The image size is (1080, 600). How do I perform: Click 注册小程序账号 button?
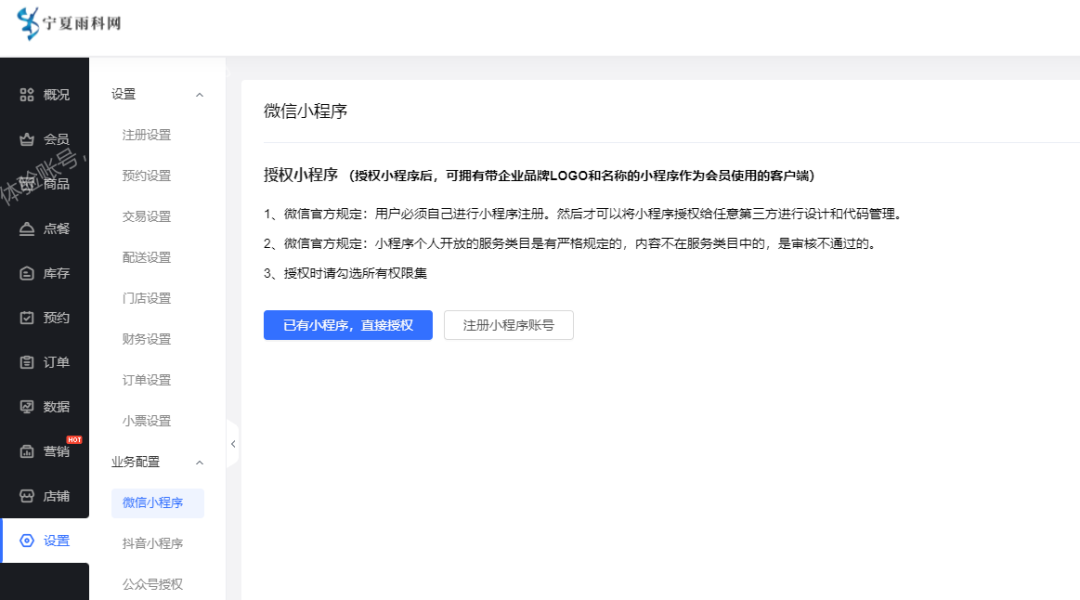508,325
